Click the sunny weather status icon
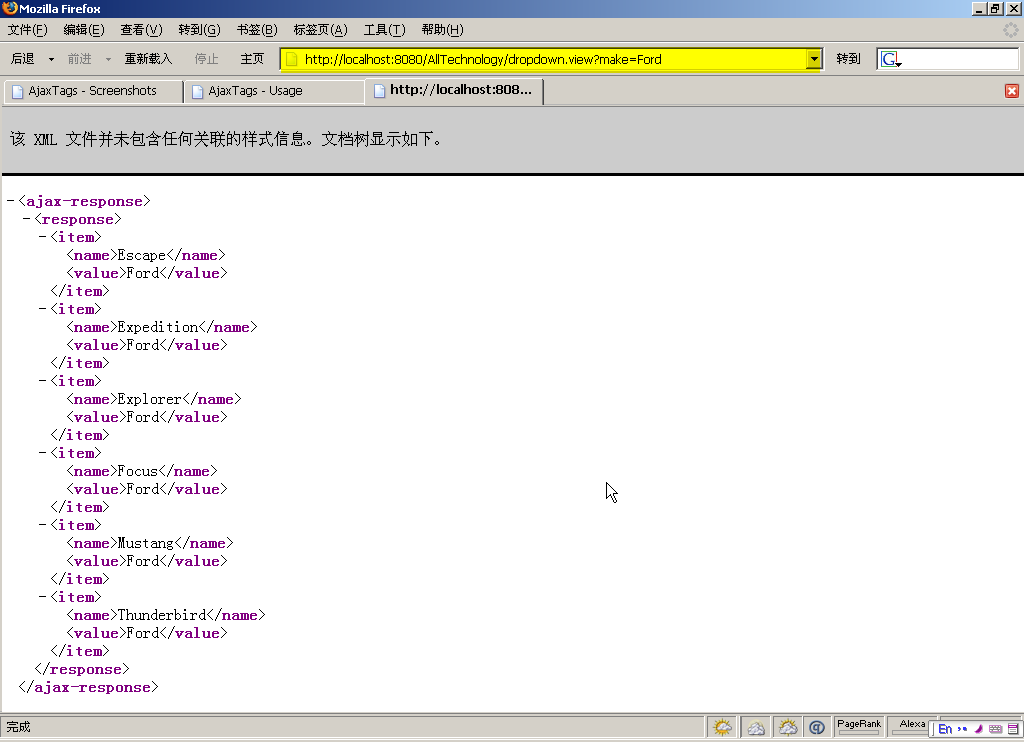 (x=722, y=727)
